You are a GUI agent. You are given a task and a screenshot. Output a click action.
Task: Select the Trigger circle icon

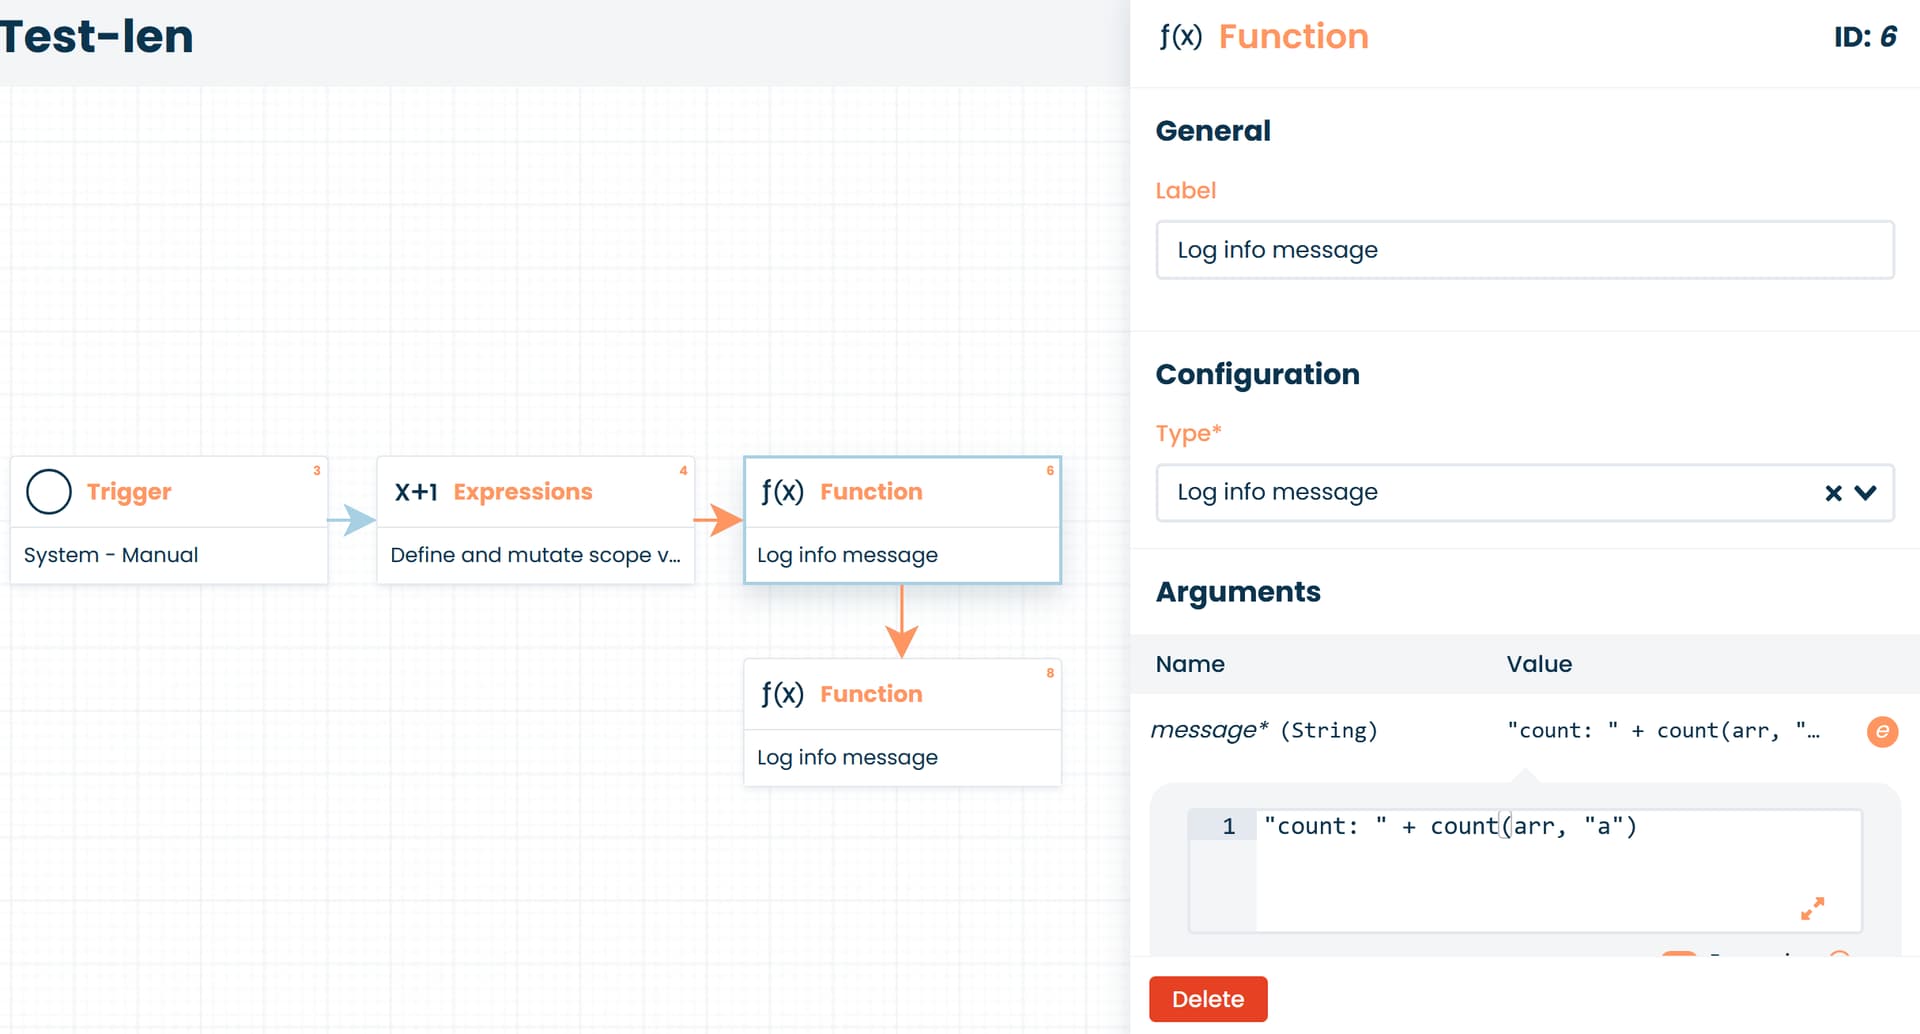(x=49, y=492)
